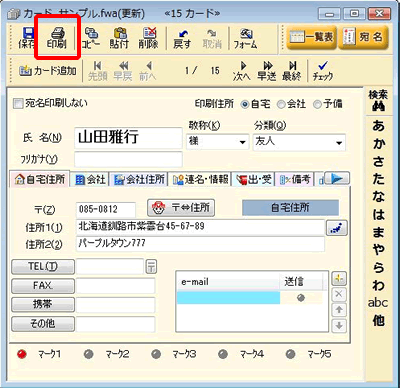Mark card with チェック icon
The height and width of the screenshot is (388, 400).
(322, 71)
